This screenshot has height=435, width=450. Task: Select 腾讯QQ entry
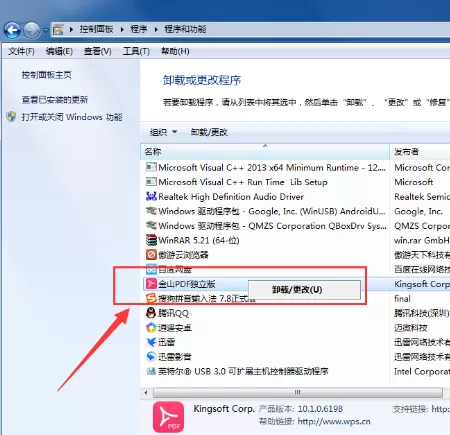[173, 313]
